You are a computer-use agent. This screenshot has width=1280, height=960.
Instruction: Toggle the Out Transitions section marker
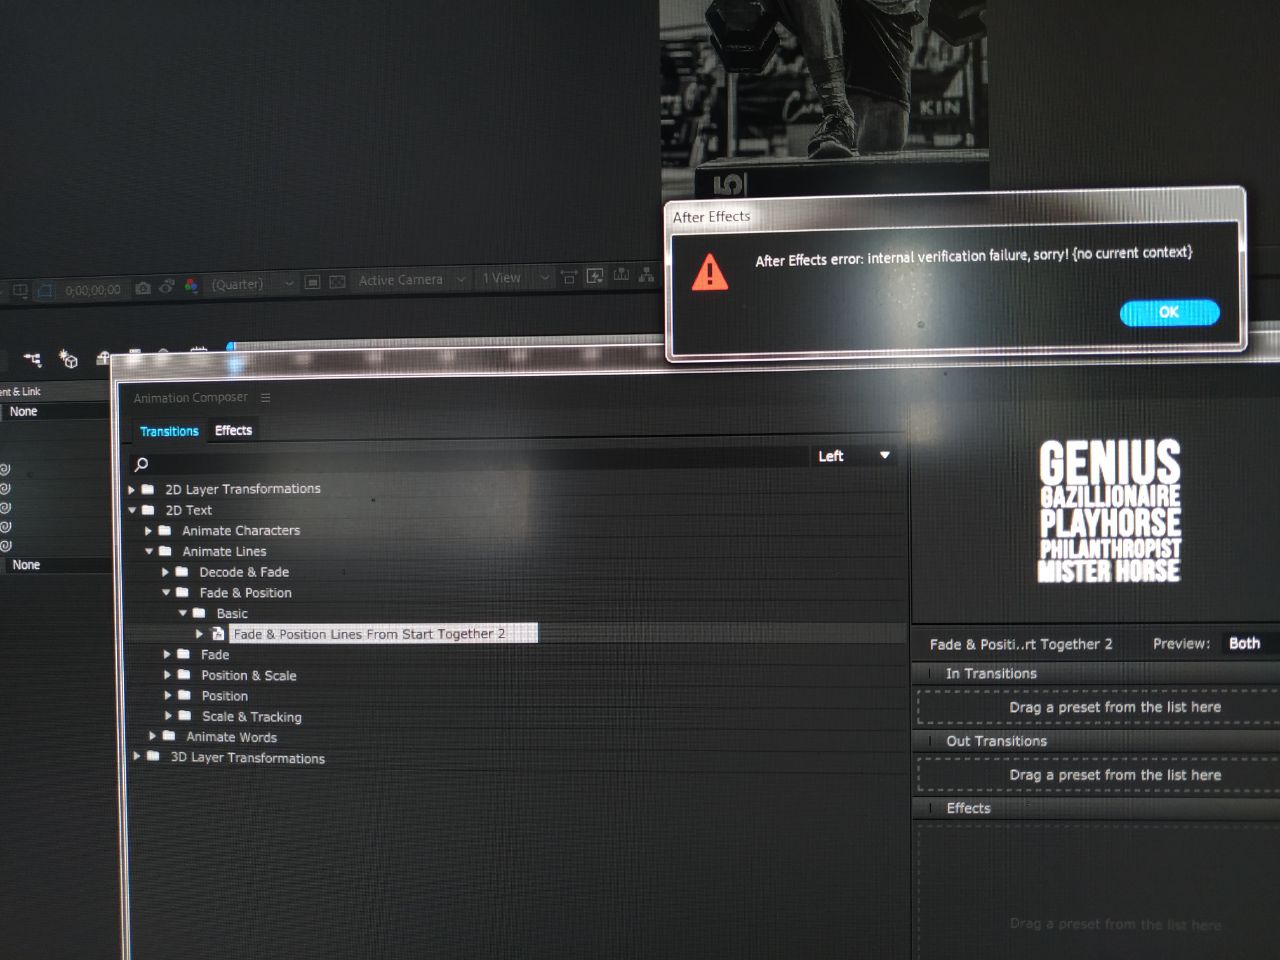(x=932, y=741)
